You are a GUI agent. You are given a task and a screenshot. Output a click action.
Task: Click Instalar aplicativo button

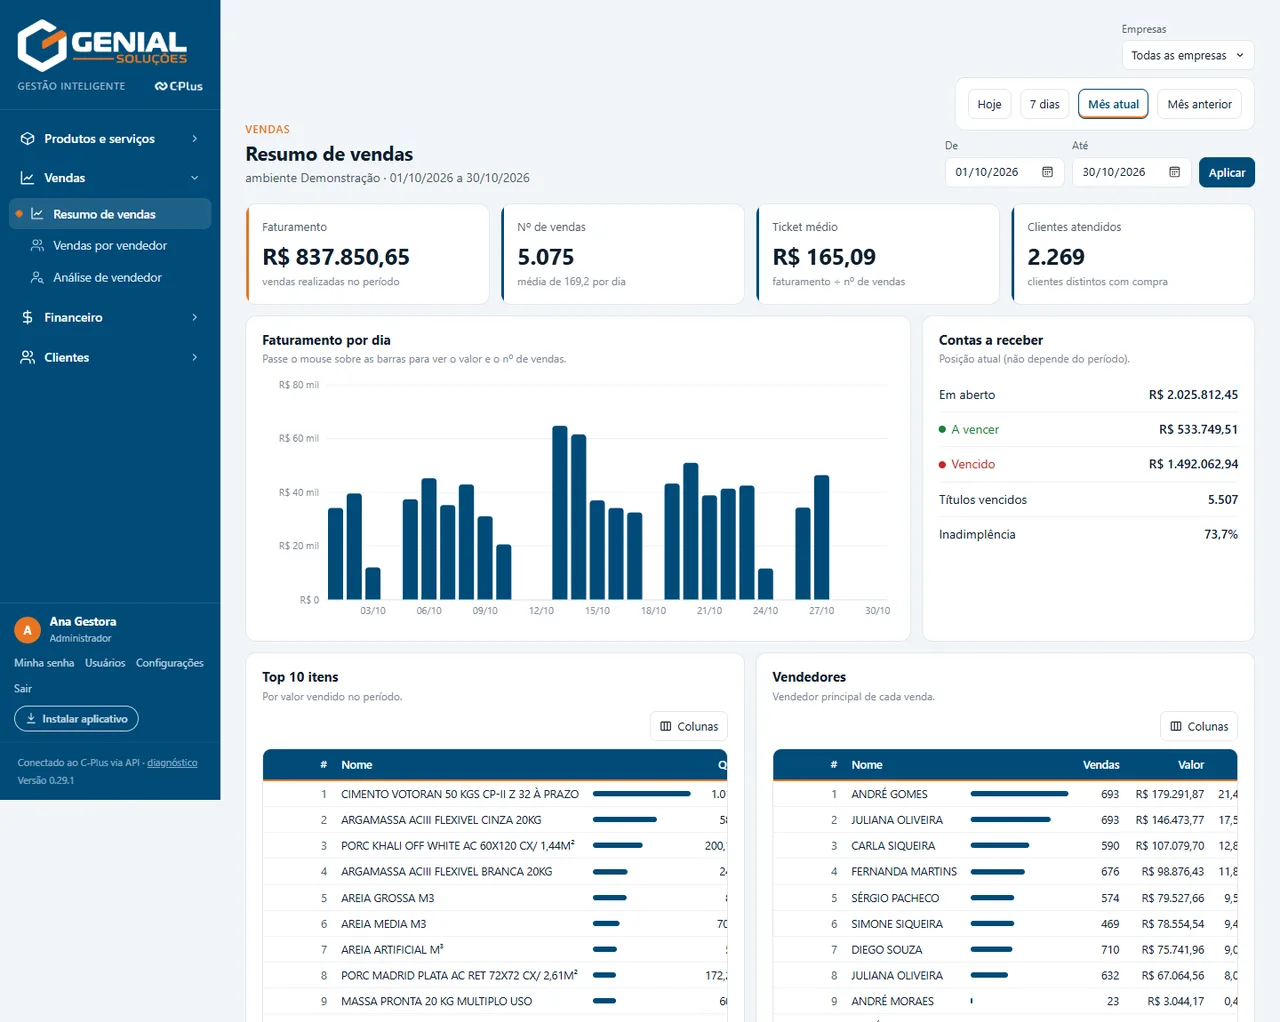pyautogui.click(x=76, y=719)
